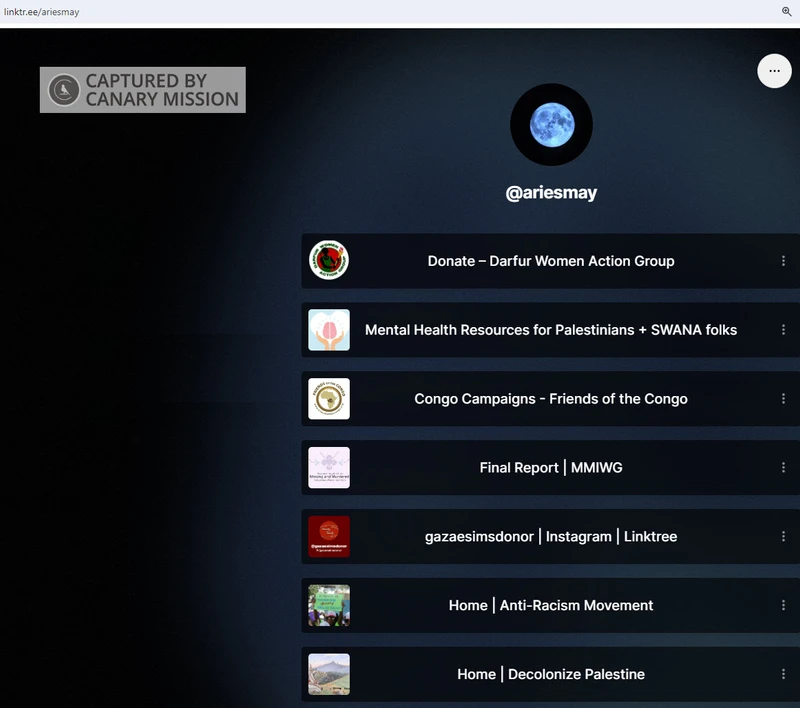Click the blue moon profile avatar
The height and width of the screenshot is (708, 800).
coord(551,125)
